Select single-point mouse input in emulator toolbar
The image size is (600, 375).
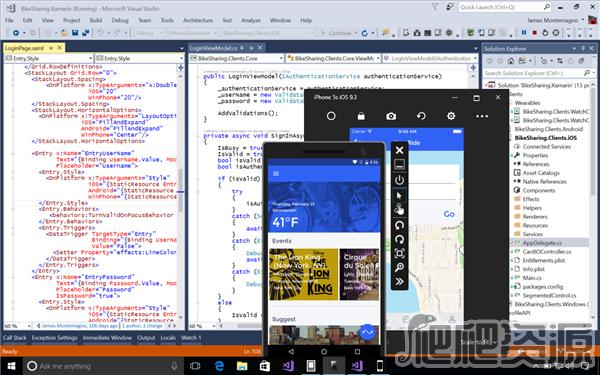click(399, 196)
